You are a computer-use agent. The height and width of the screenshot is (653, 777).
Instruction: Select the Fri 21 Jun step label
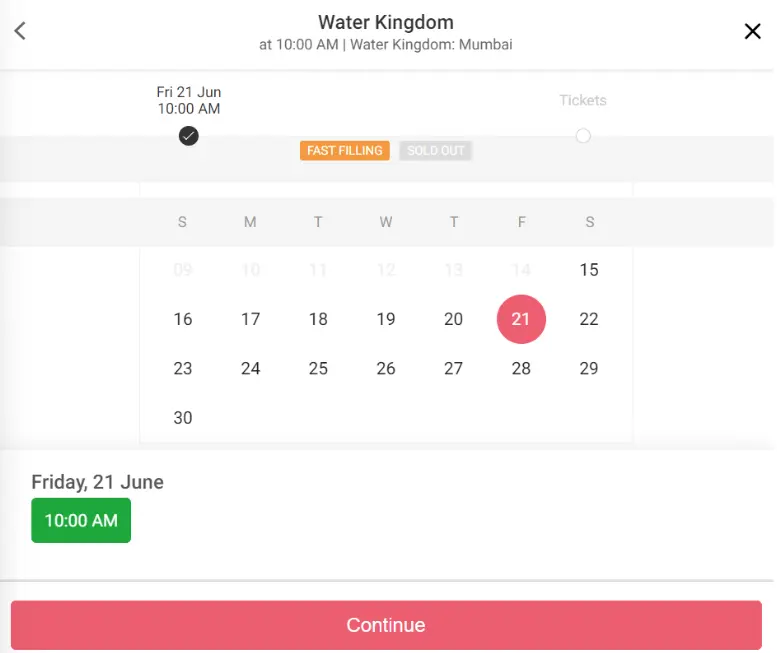[188, 100]
